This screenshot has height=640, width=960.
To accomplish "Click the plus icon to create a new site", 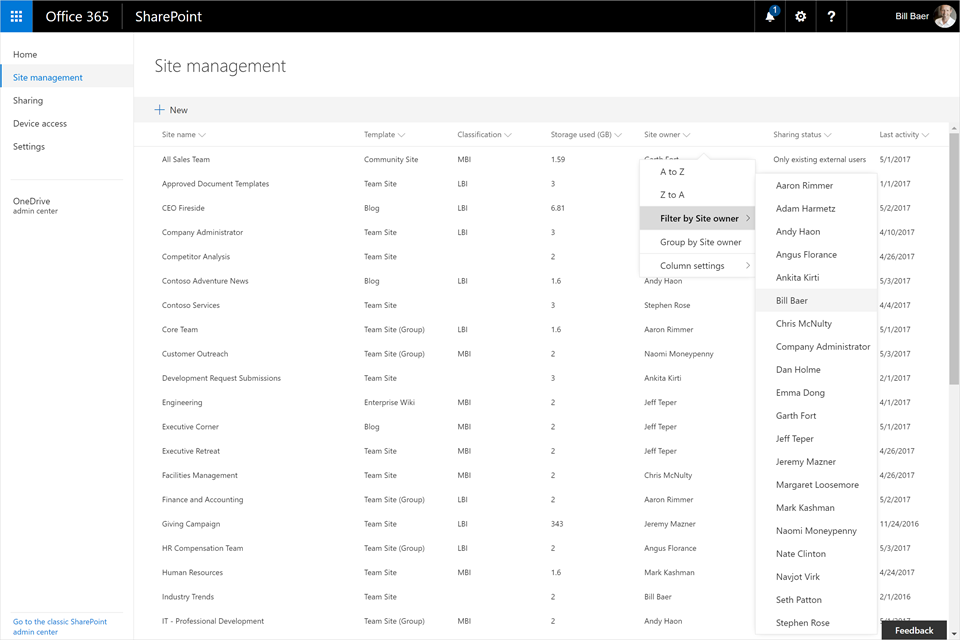I will click(x=160, y=110).
